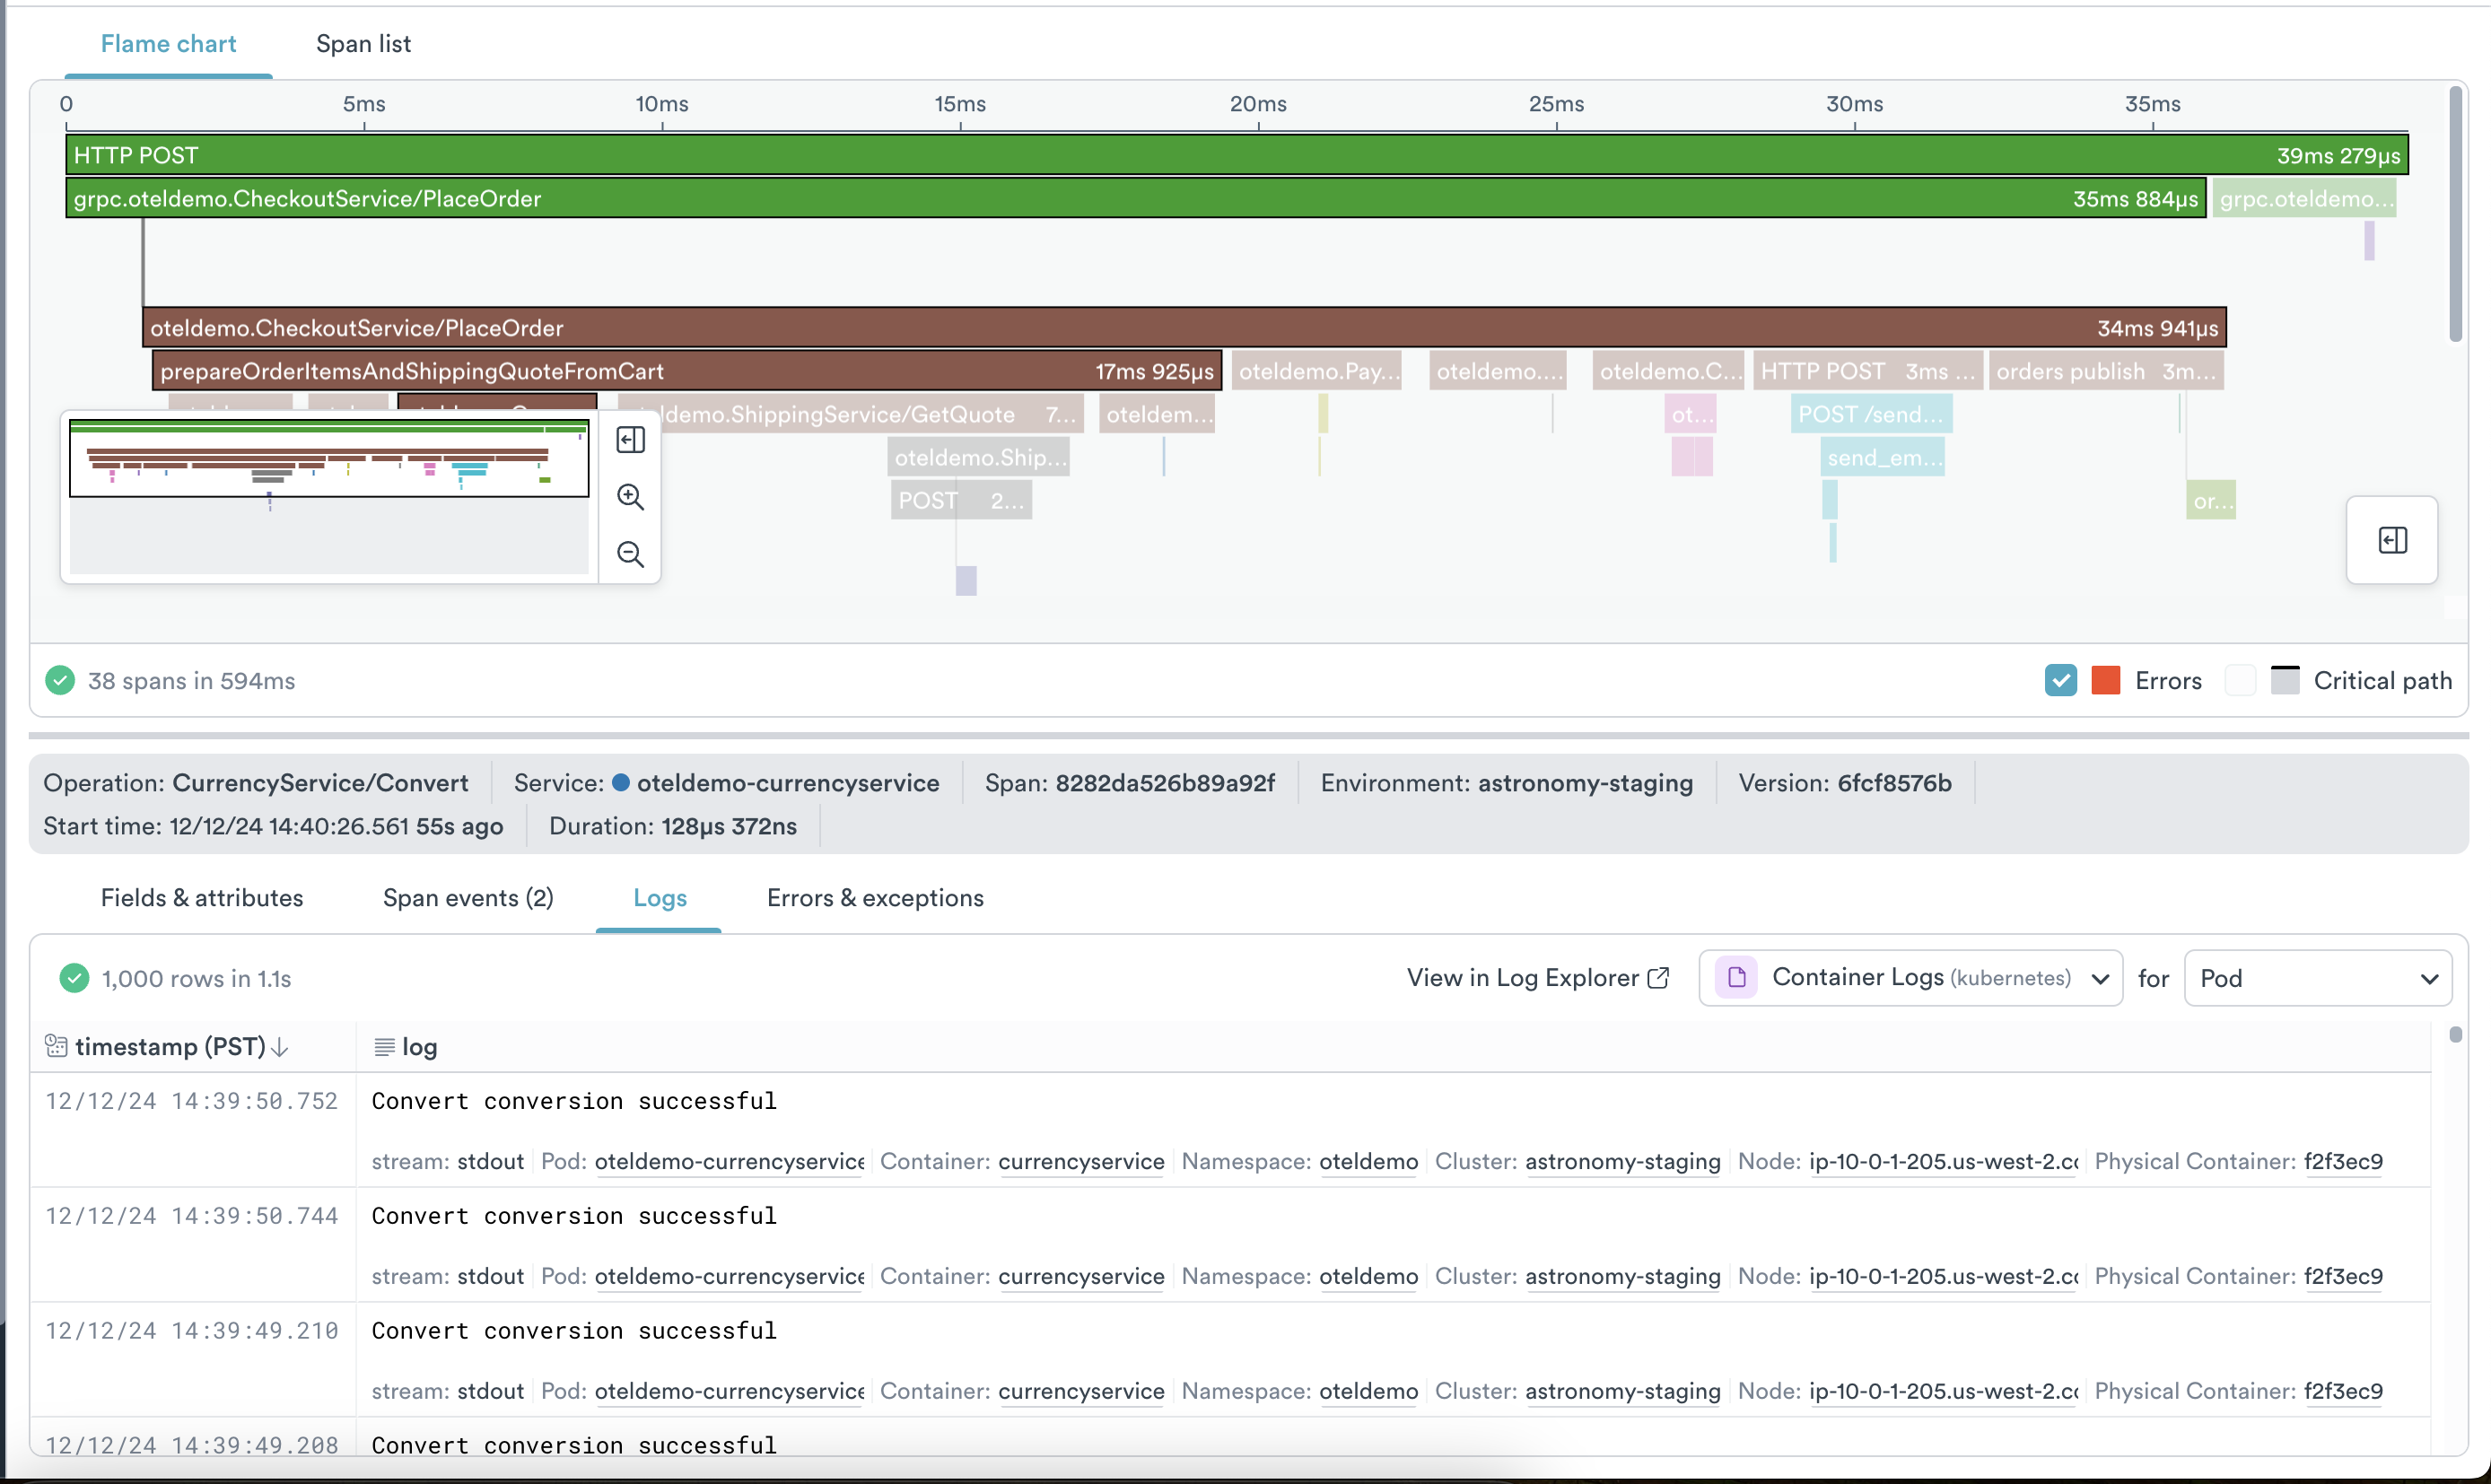Click the log column lines icon

[x=384, y=1047]
